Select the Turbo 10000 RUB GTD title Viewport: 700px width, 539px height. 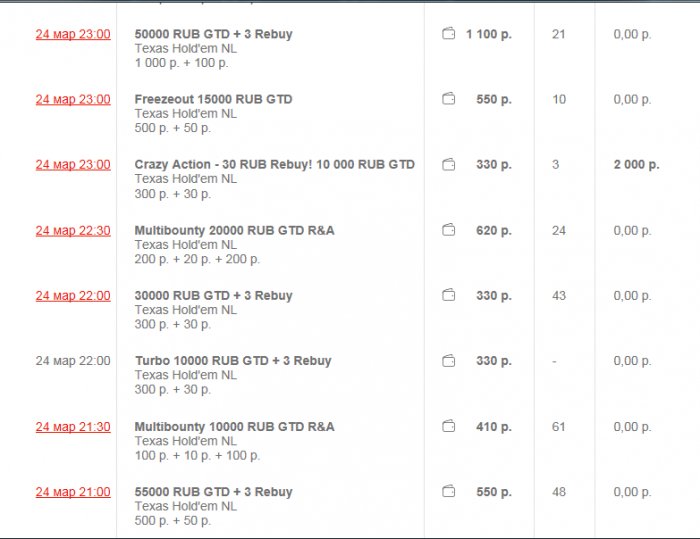(x=233, y=361)
